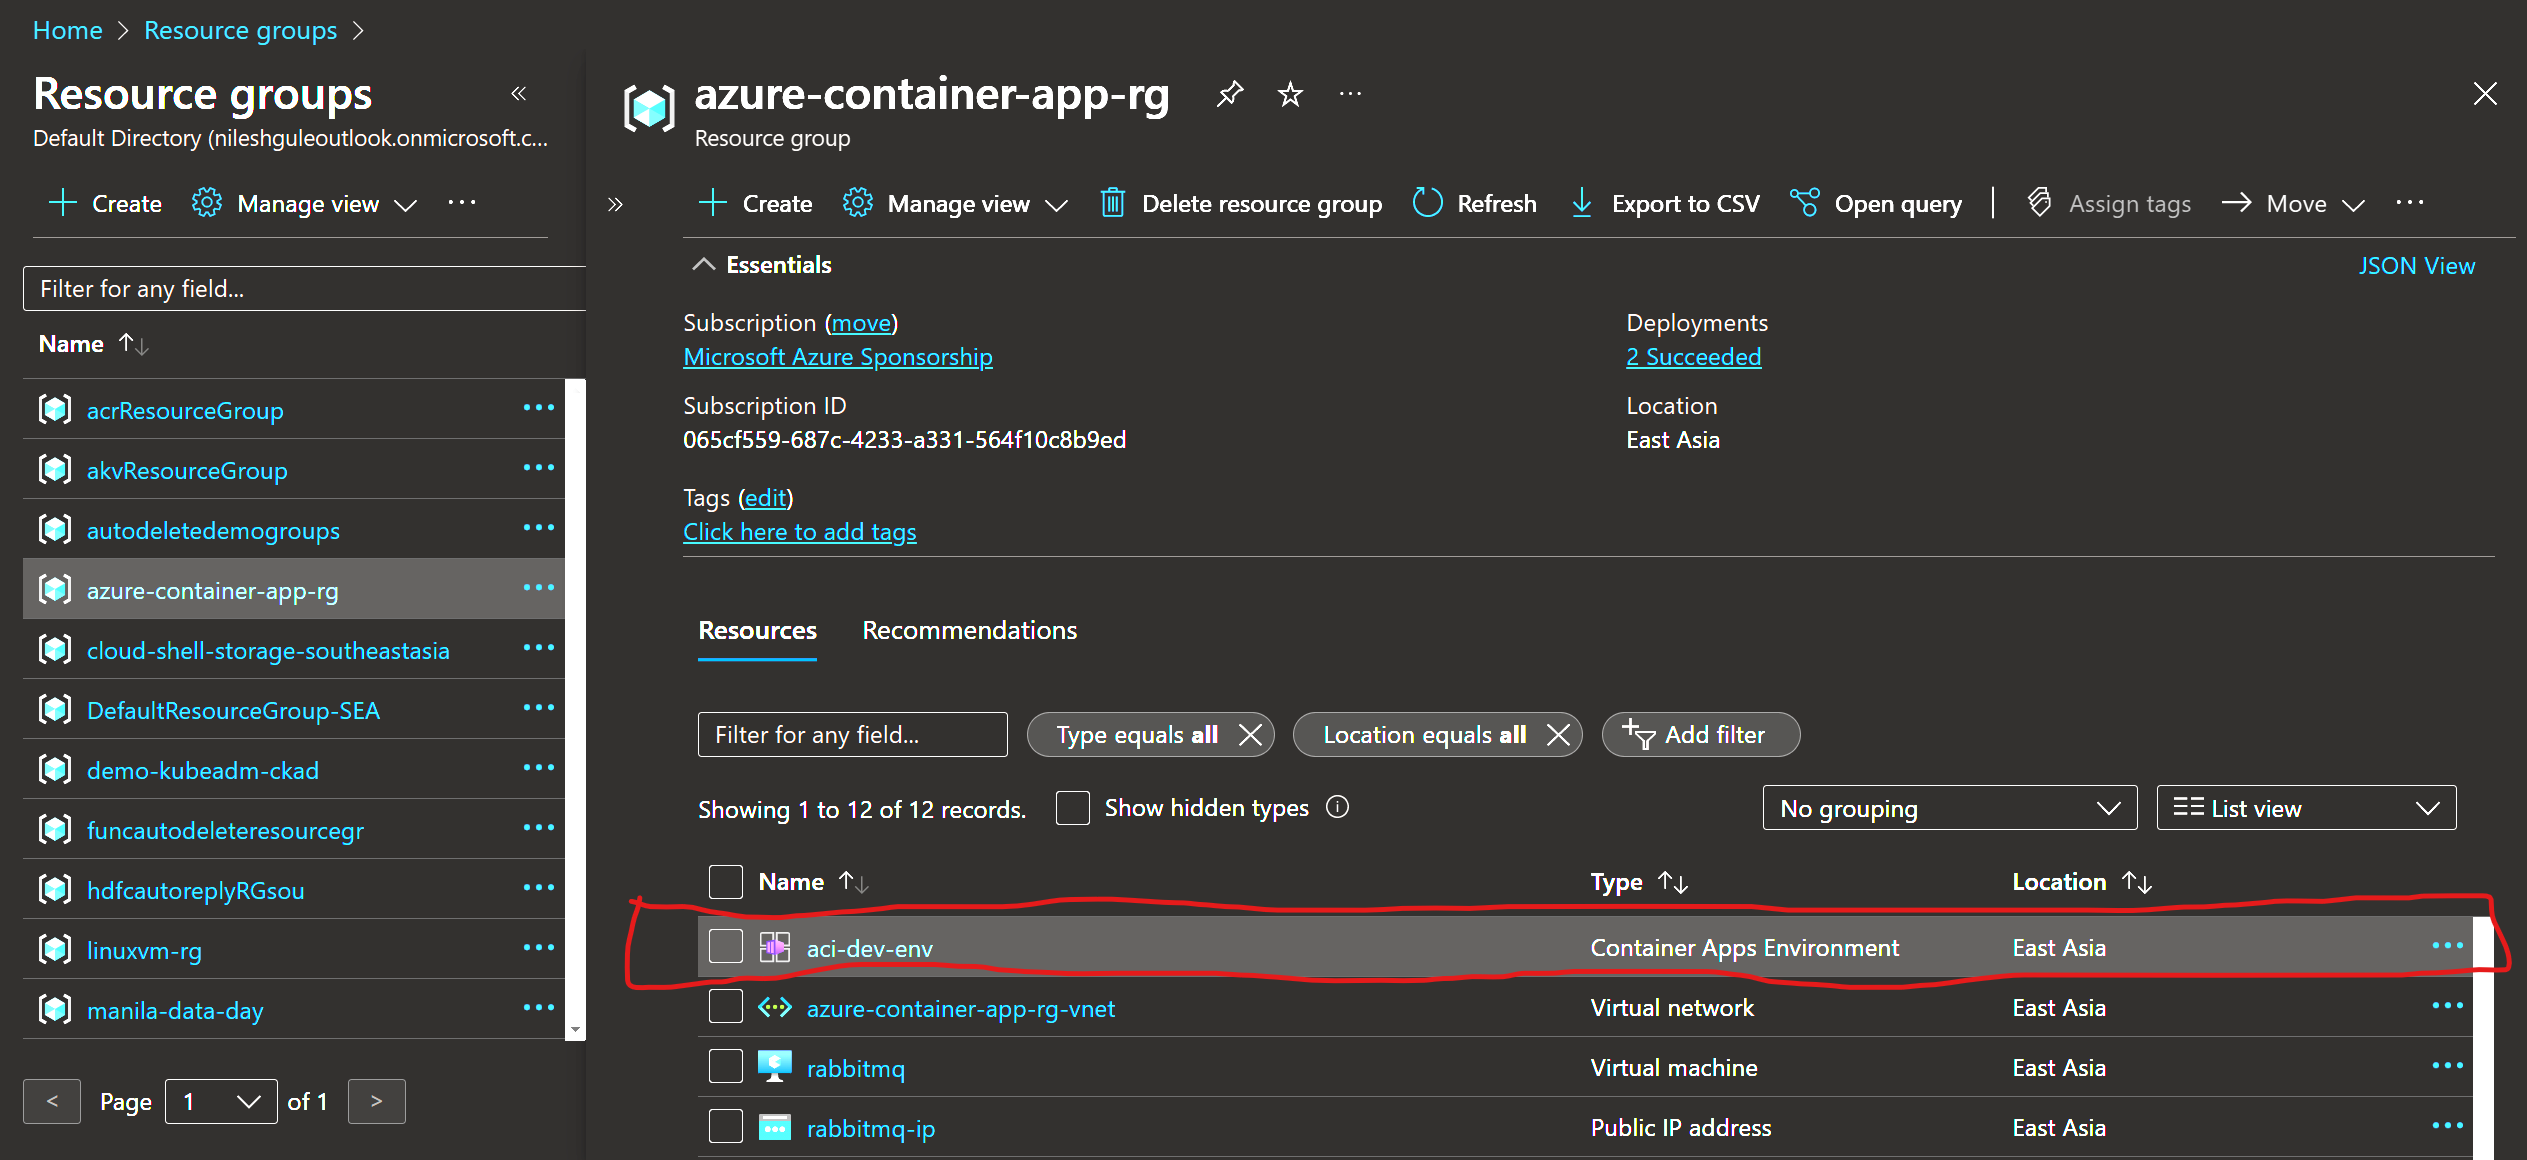Screen dimensions: 2527x1160
Task: Sort resources by Type column arrows
Action: click(x=1672, y=882)
